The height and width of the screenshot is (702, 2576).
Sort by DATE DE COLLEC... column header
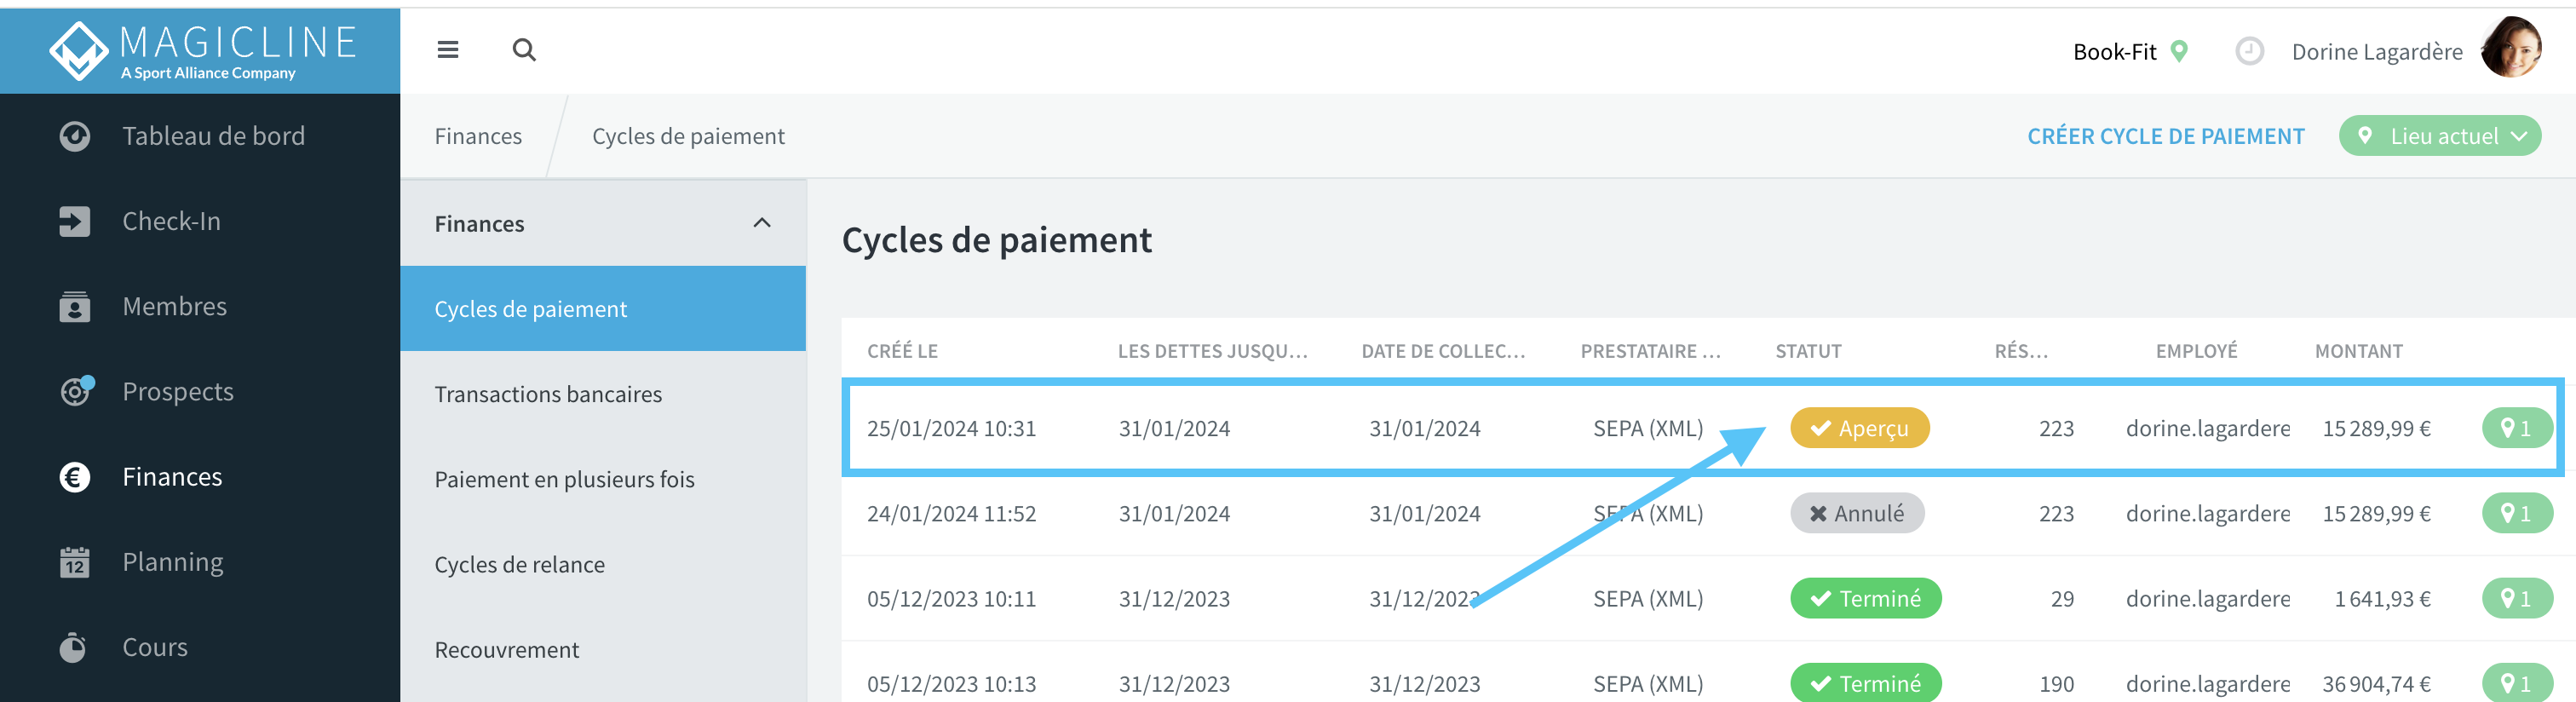[x=1443, y=351]
